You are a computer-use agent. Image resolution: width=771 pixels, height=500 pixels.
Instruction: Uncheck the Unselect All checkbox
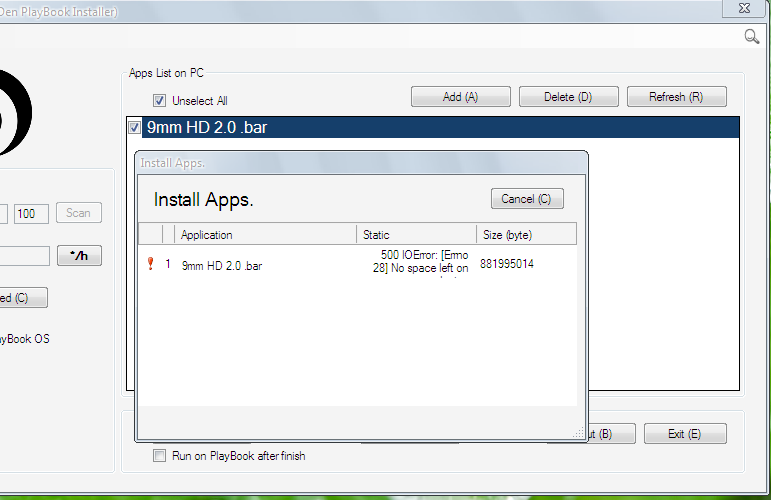(x=159, y=101)
